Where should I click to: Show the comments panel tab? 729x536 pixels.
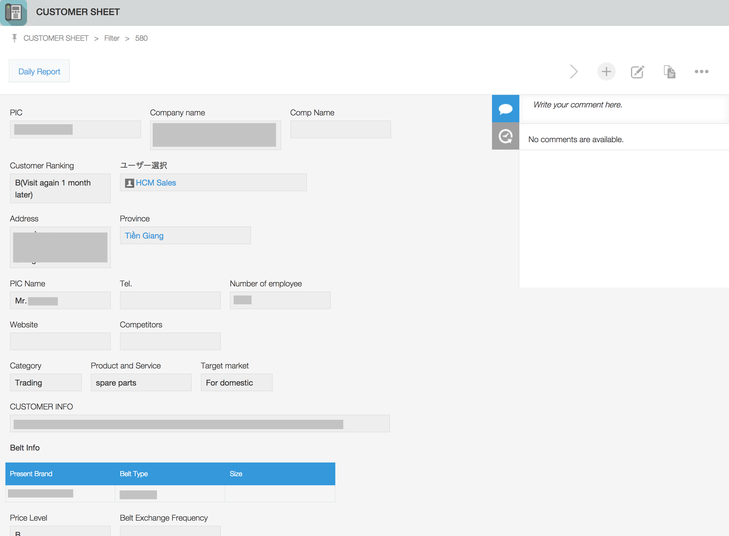(x=505, y=109)
